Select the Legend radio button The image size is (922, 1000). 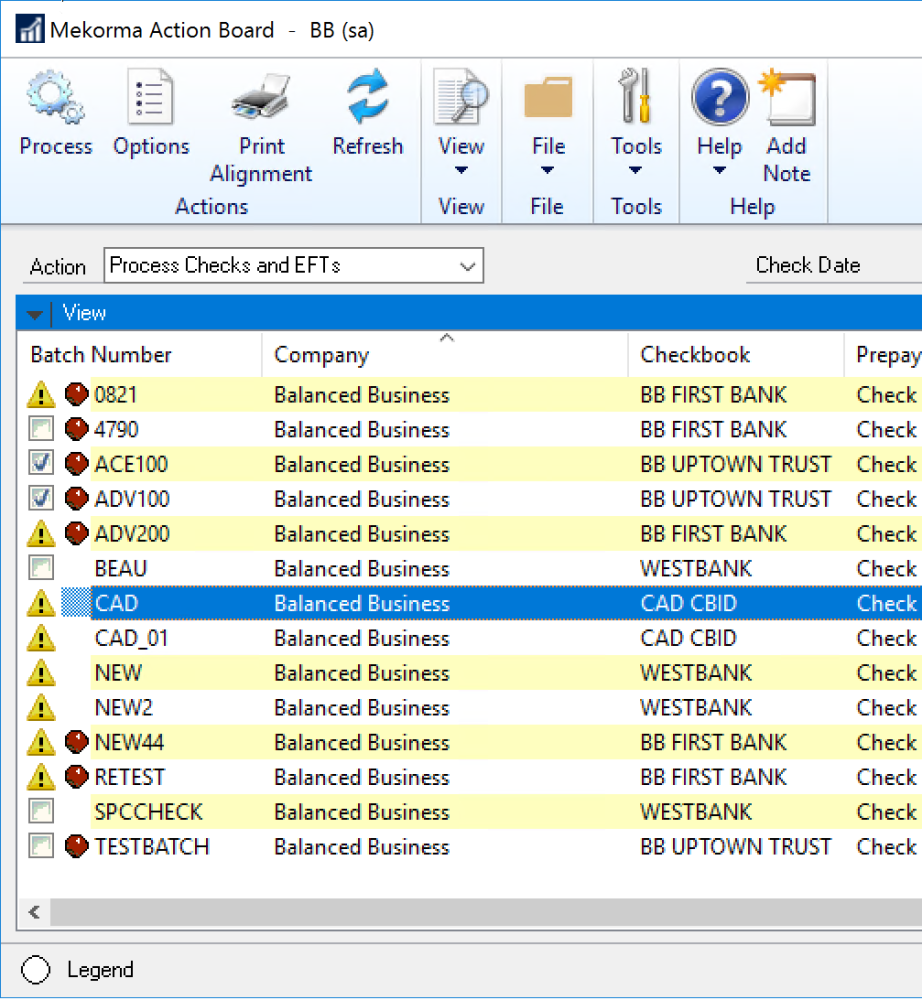[x=36, y=970]
